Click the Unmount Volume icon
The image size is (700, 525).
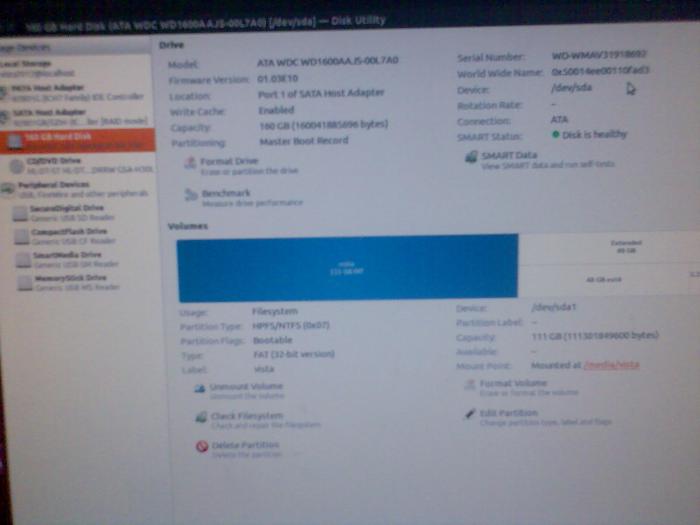(200, 388)
